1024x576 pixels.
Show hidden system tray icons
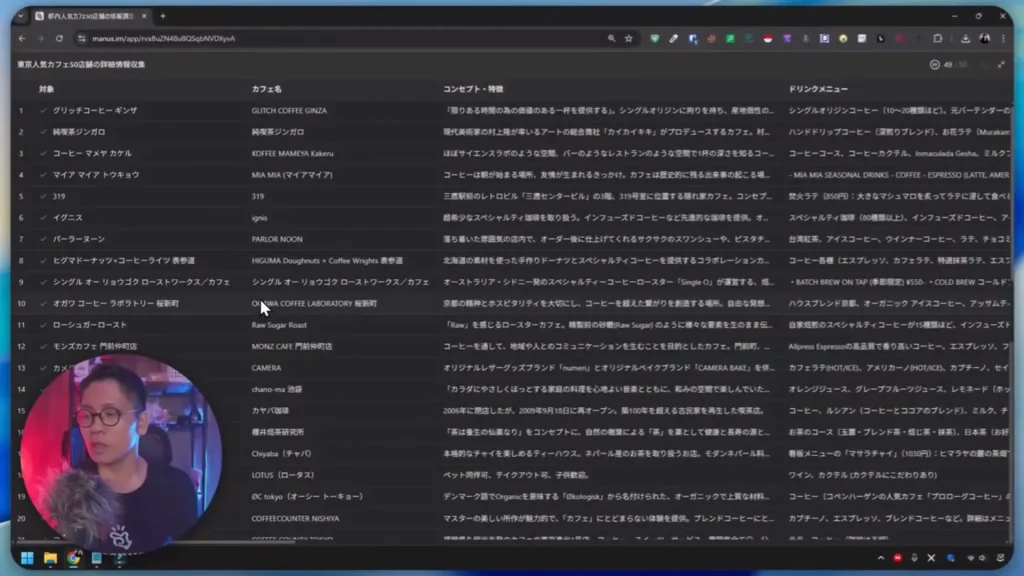[x=880, y=558]
